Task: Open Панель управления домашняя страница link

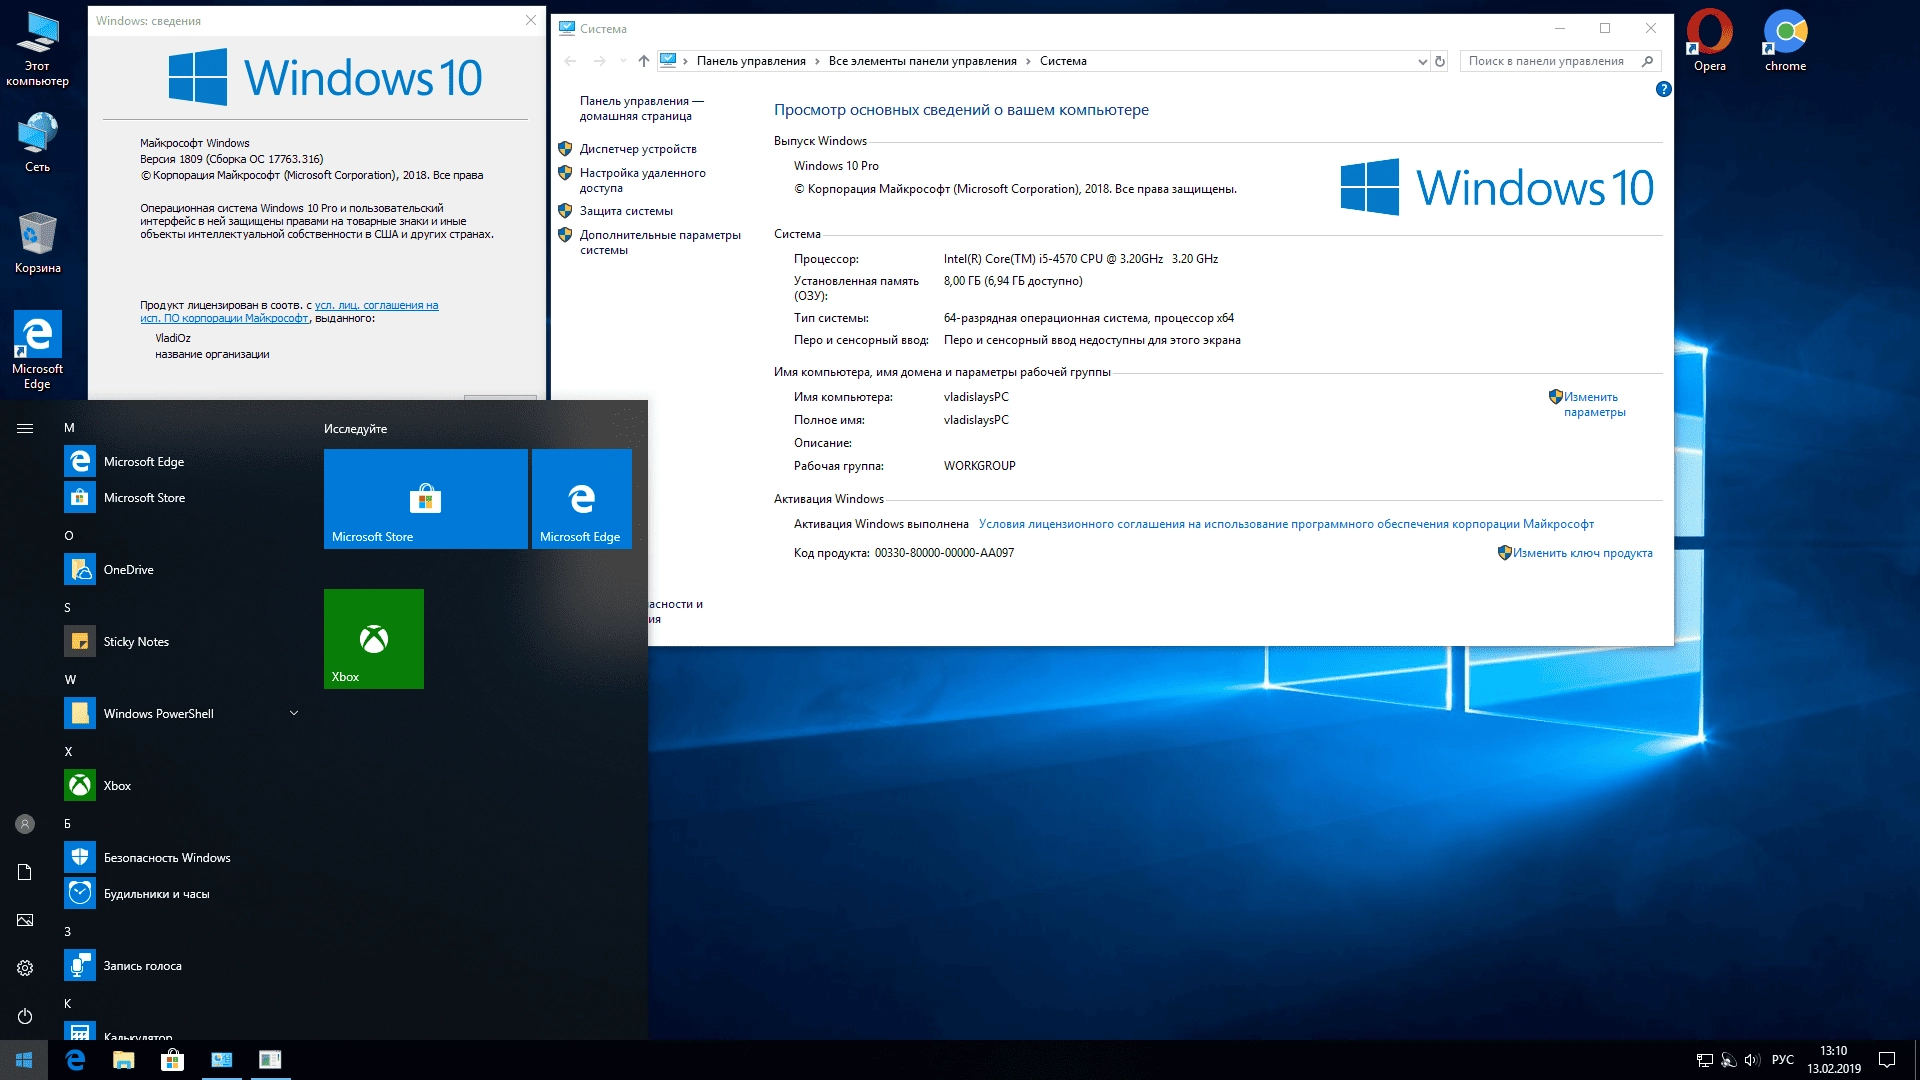Action: coord(641,108)
